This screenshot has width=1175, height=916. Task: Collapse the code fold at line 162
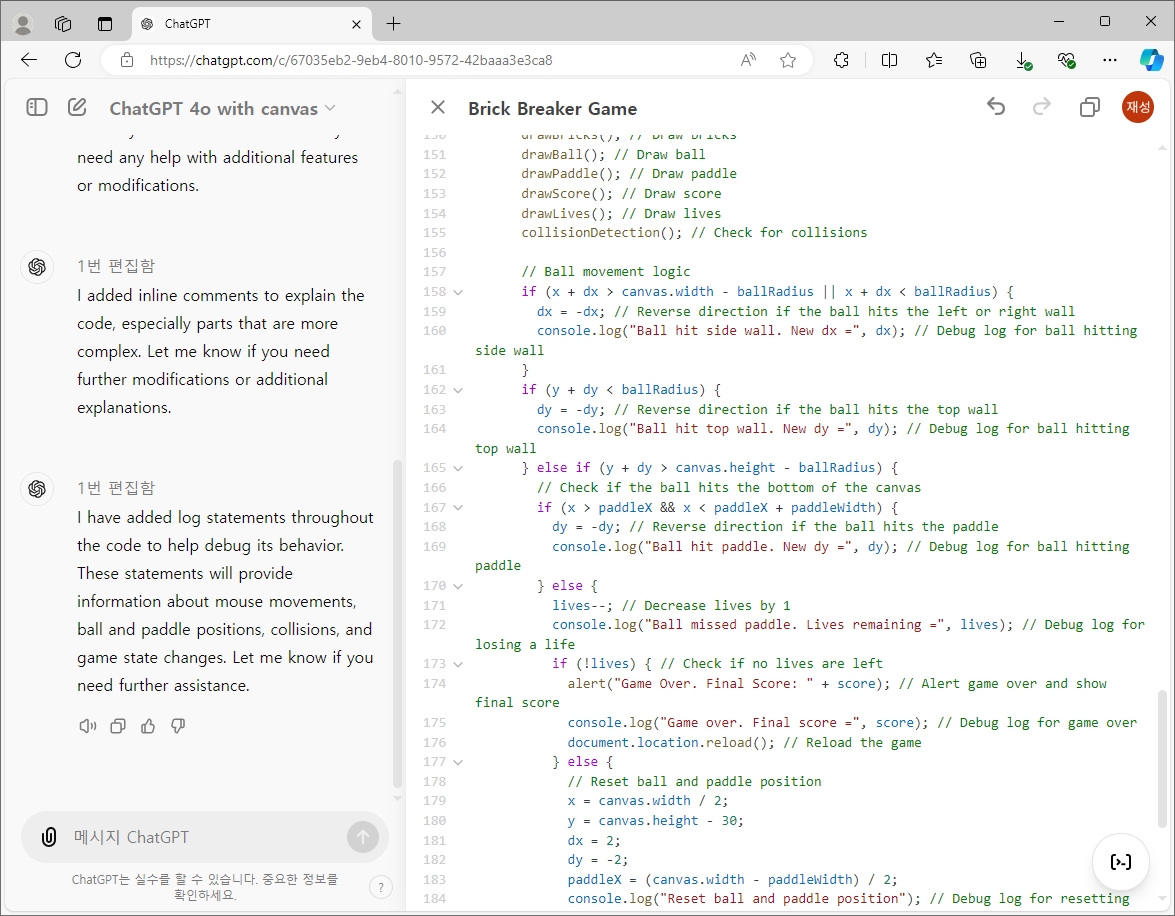pos(458,391)
